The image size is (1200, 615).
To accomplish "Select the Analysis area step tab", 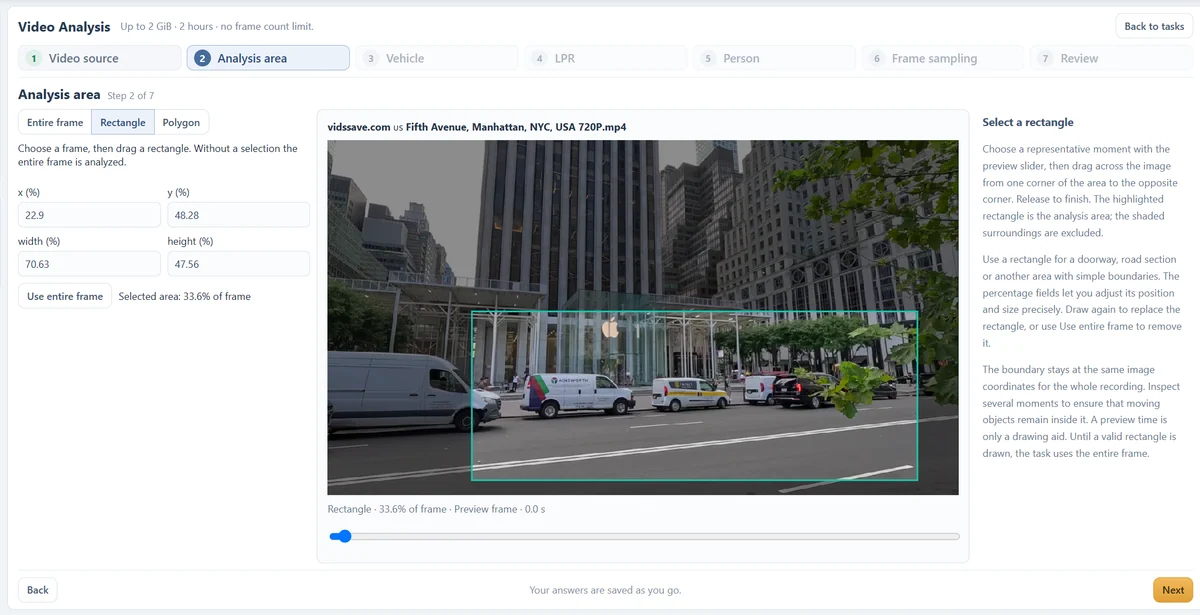I will point(268,58).
